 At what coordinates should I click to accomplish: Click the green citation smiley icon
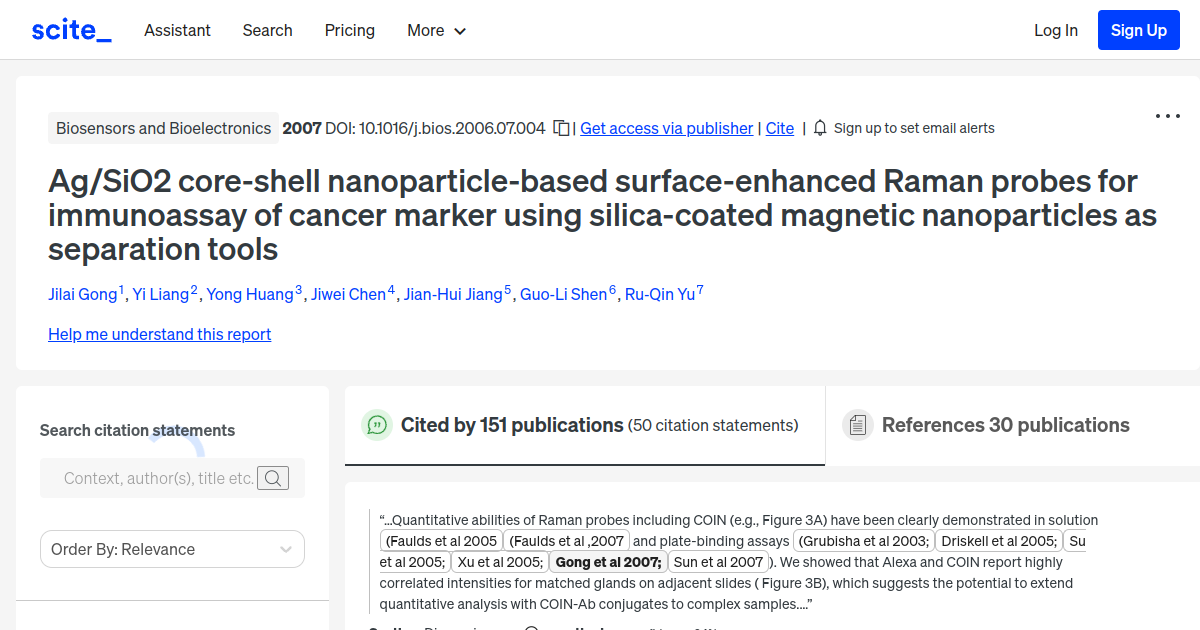(x=376, y=425)
